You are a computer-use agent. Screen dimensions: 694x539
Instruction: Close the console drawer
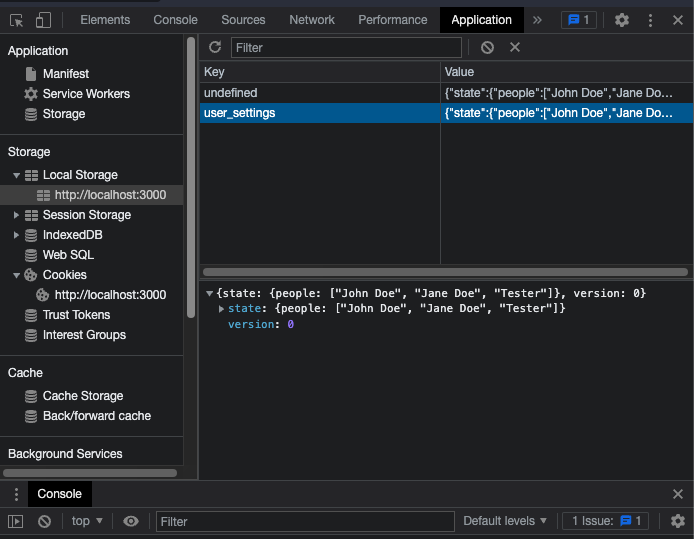click(x=678, y=494)
